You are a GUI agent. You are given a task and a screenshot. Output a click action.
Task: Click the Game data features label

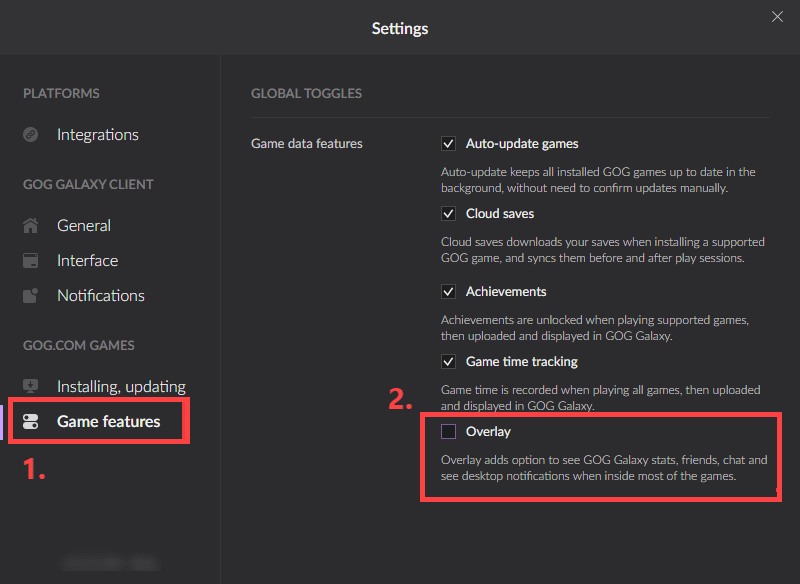coord(307,144)
